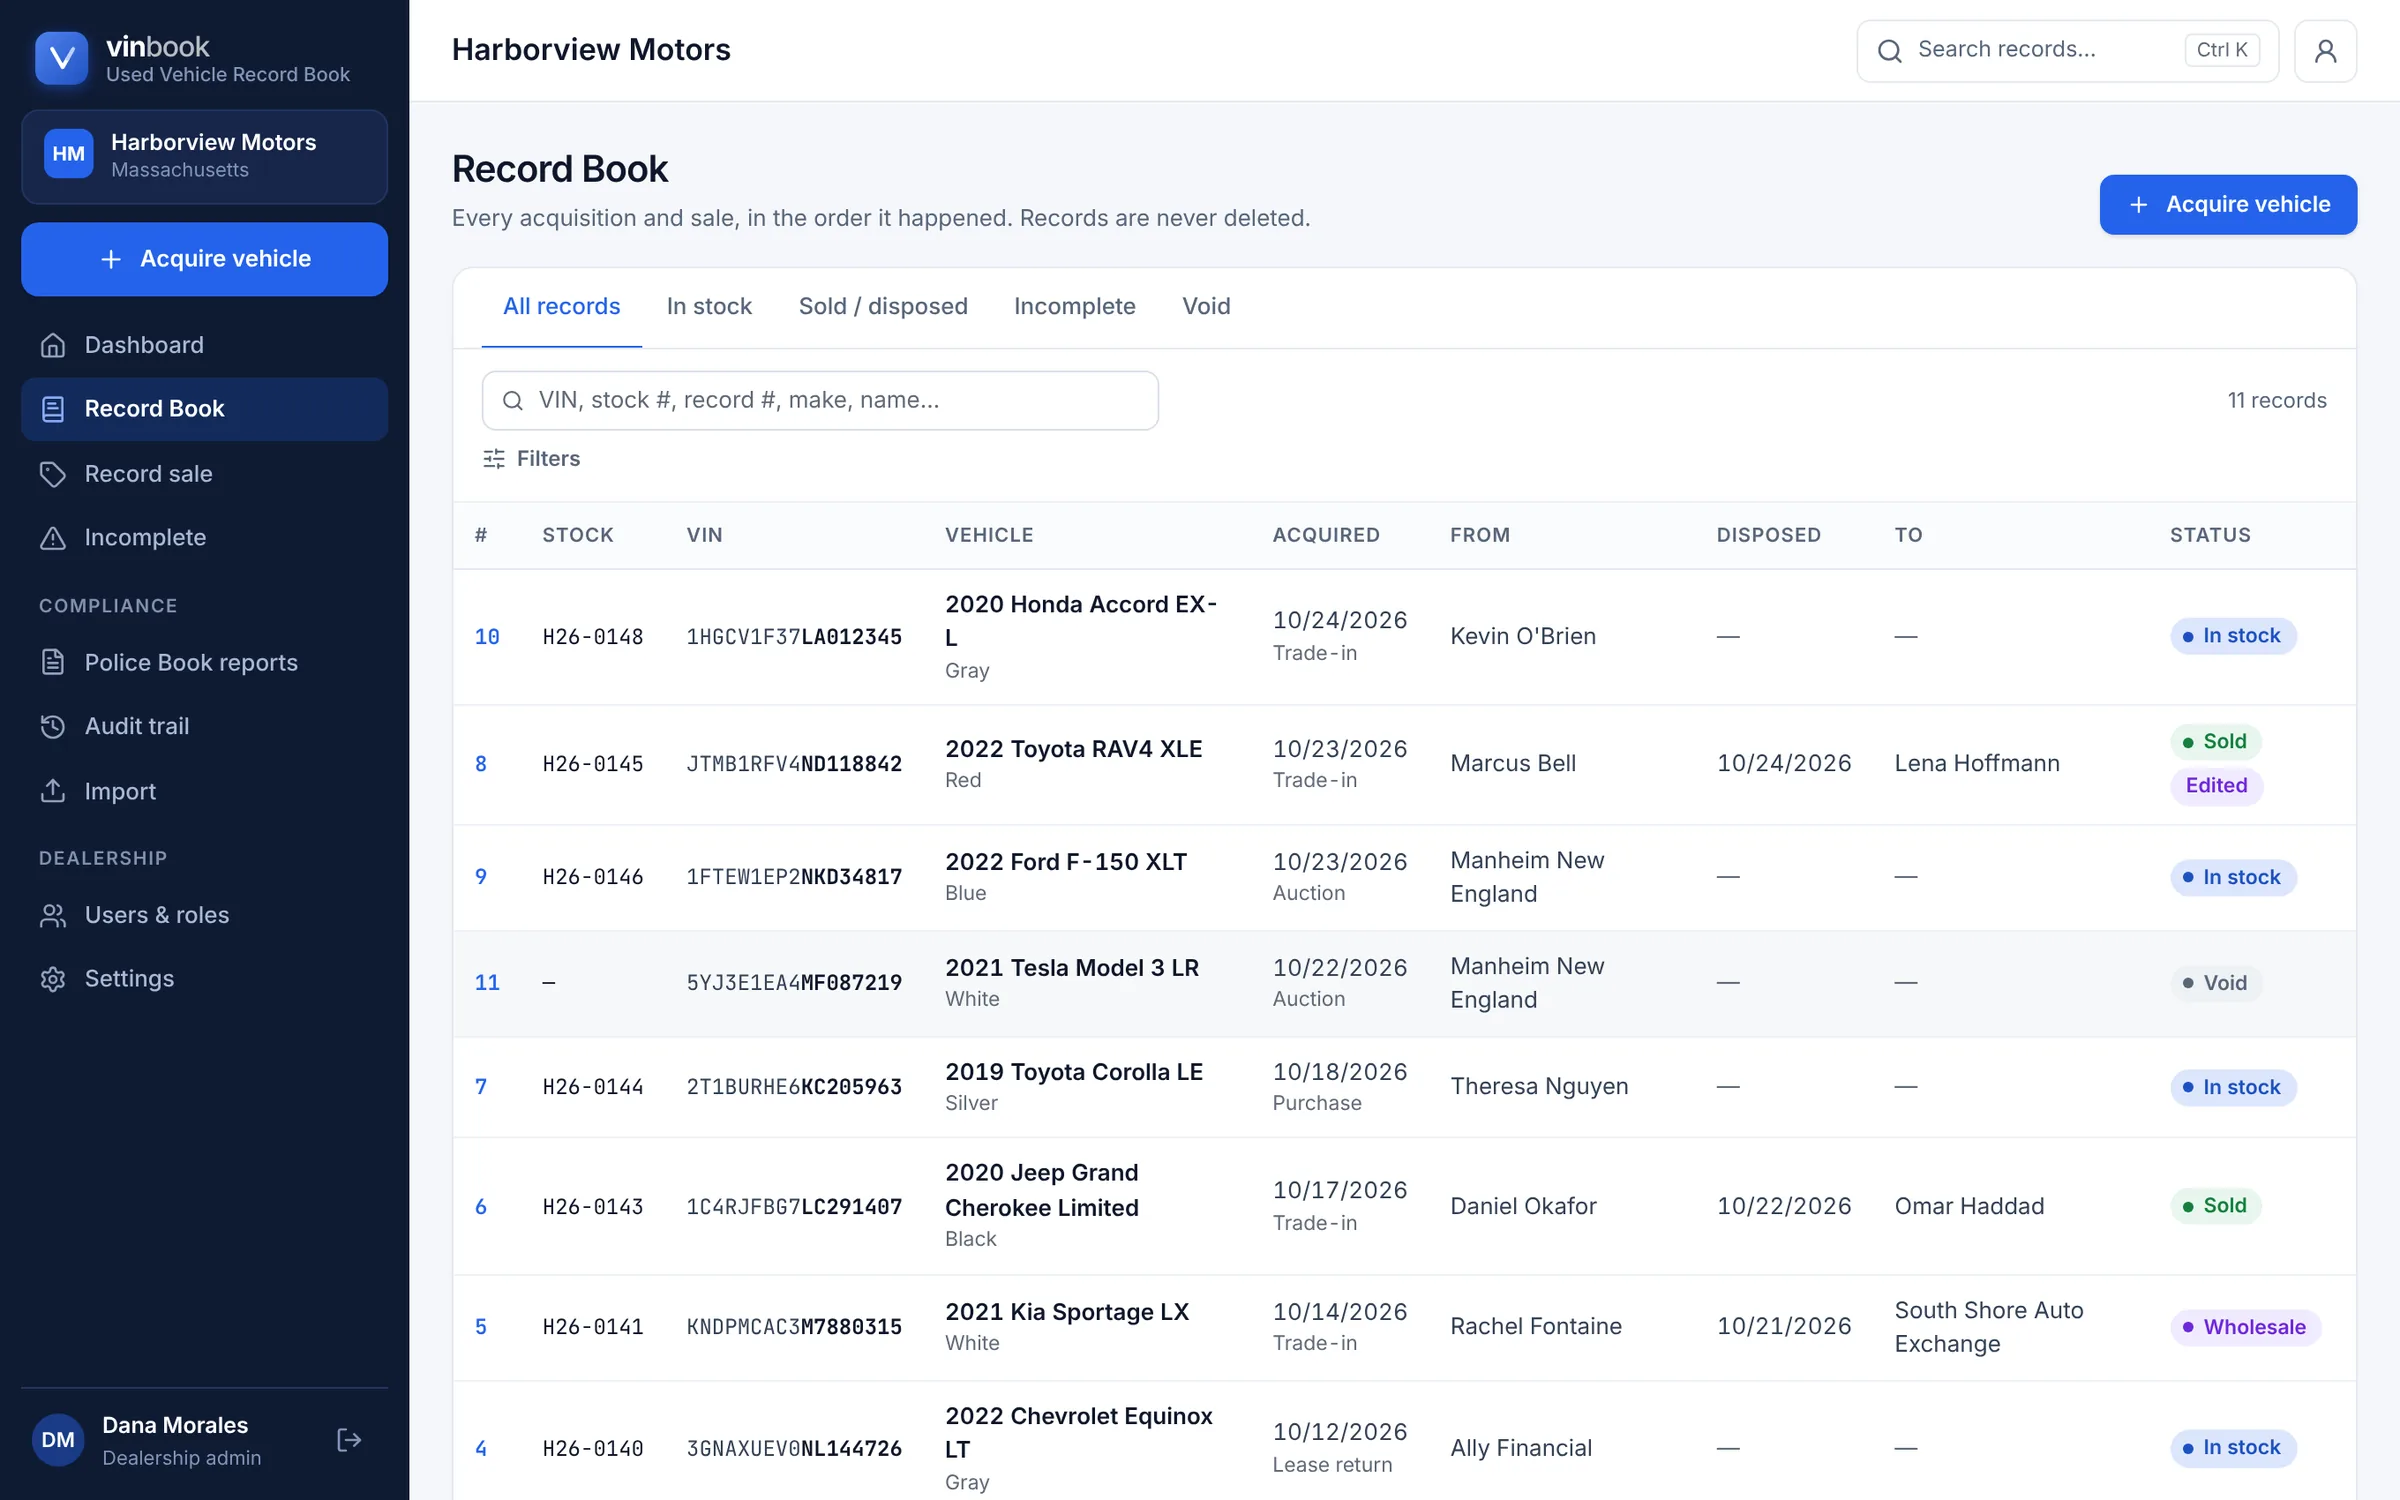Click the Record Book sidebar icon
The image size is (2400, 1500).
pyautogui.click(x=53, y=409)
